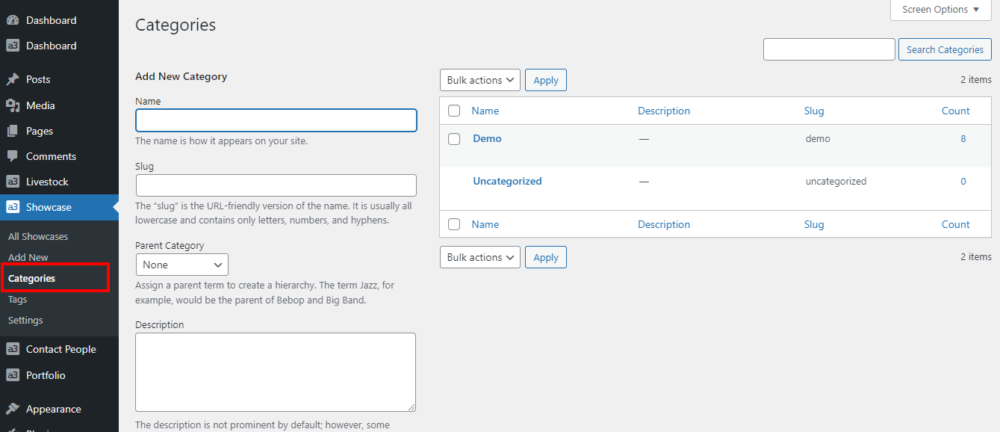
Task: Click the Livestock a3 icon
Action: (x=12, y=182)
